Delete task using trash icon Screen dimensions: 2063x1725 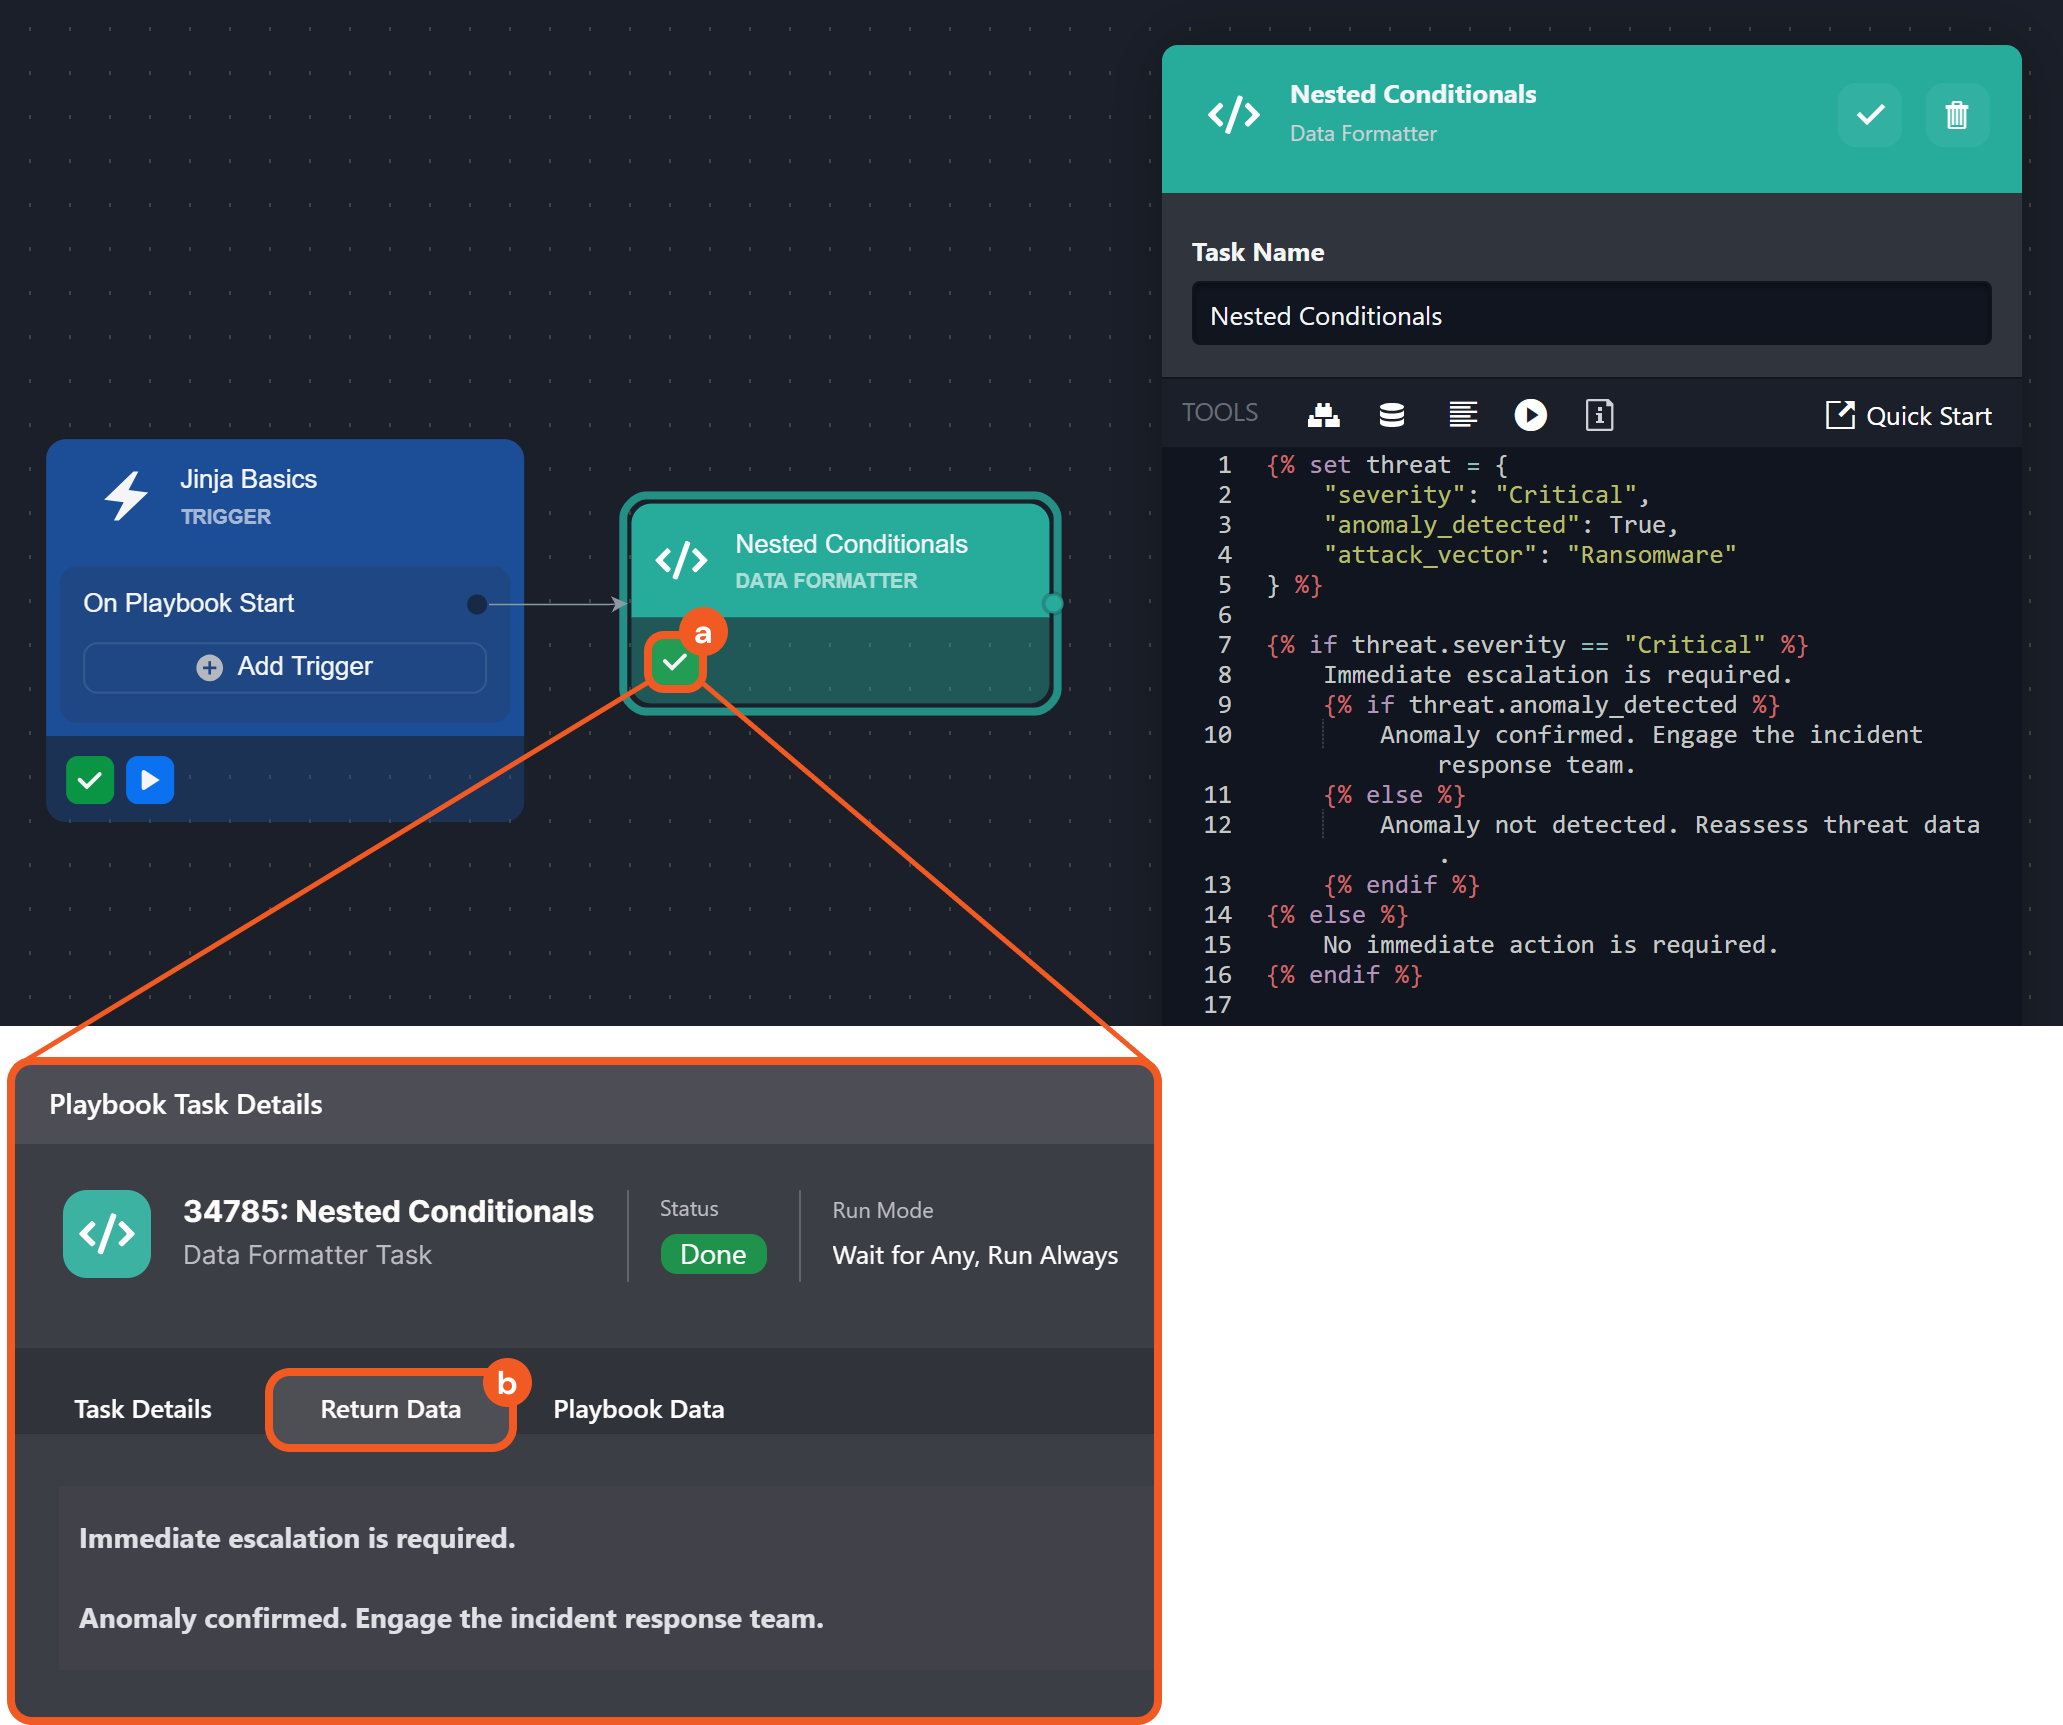1956,116
